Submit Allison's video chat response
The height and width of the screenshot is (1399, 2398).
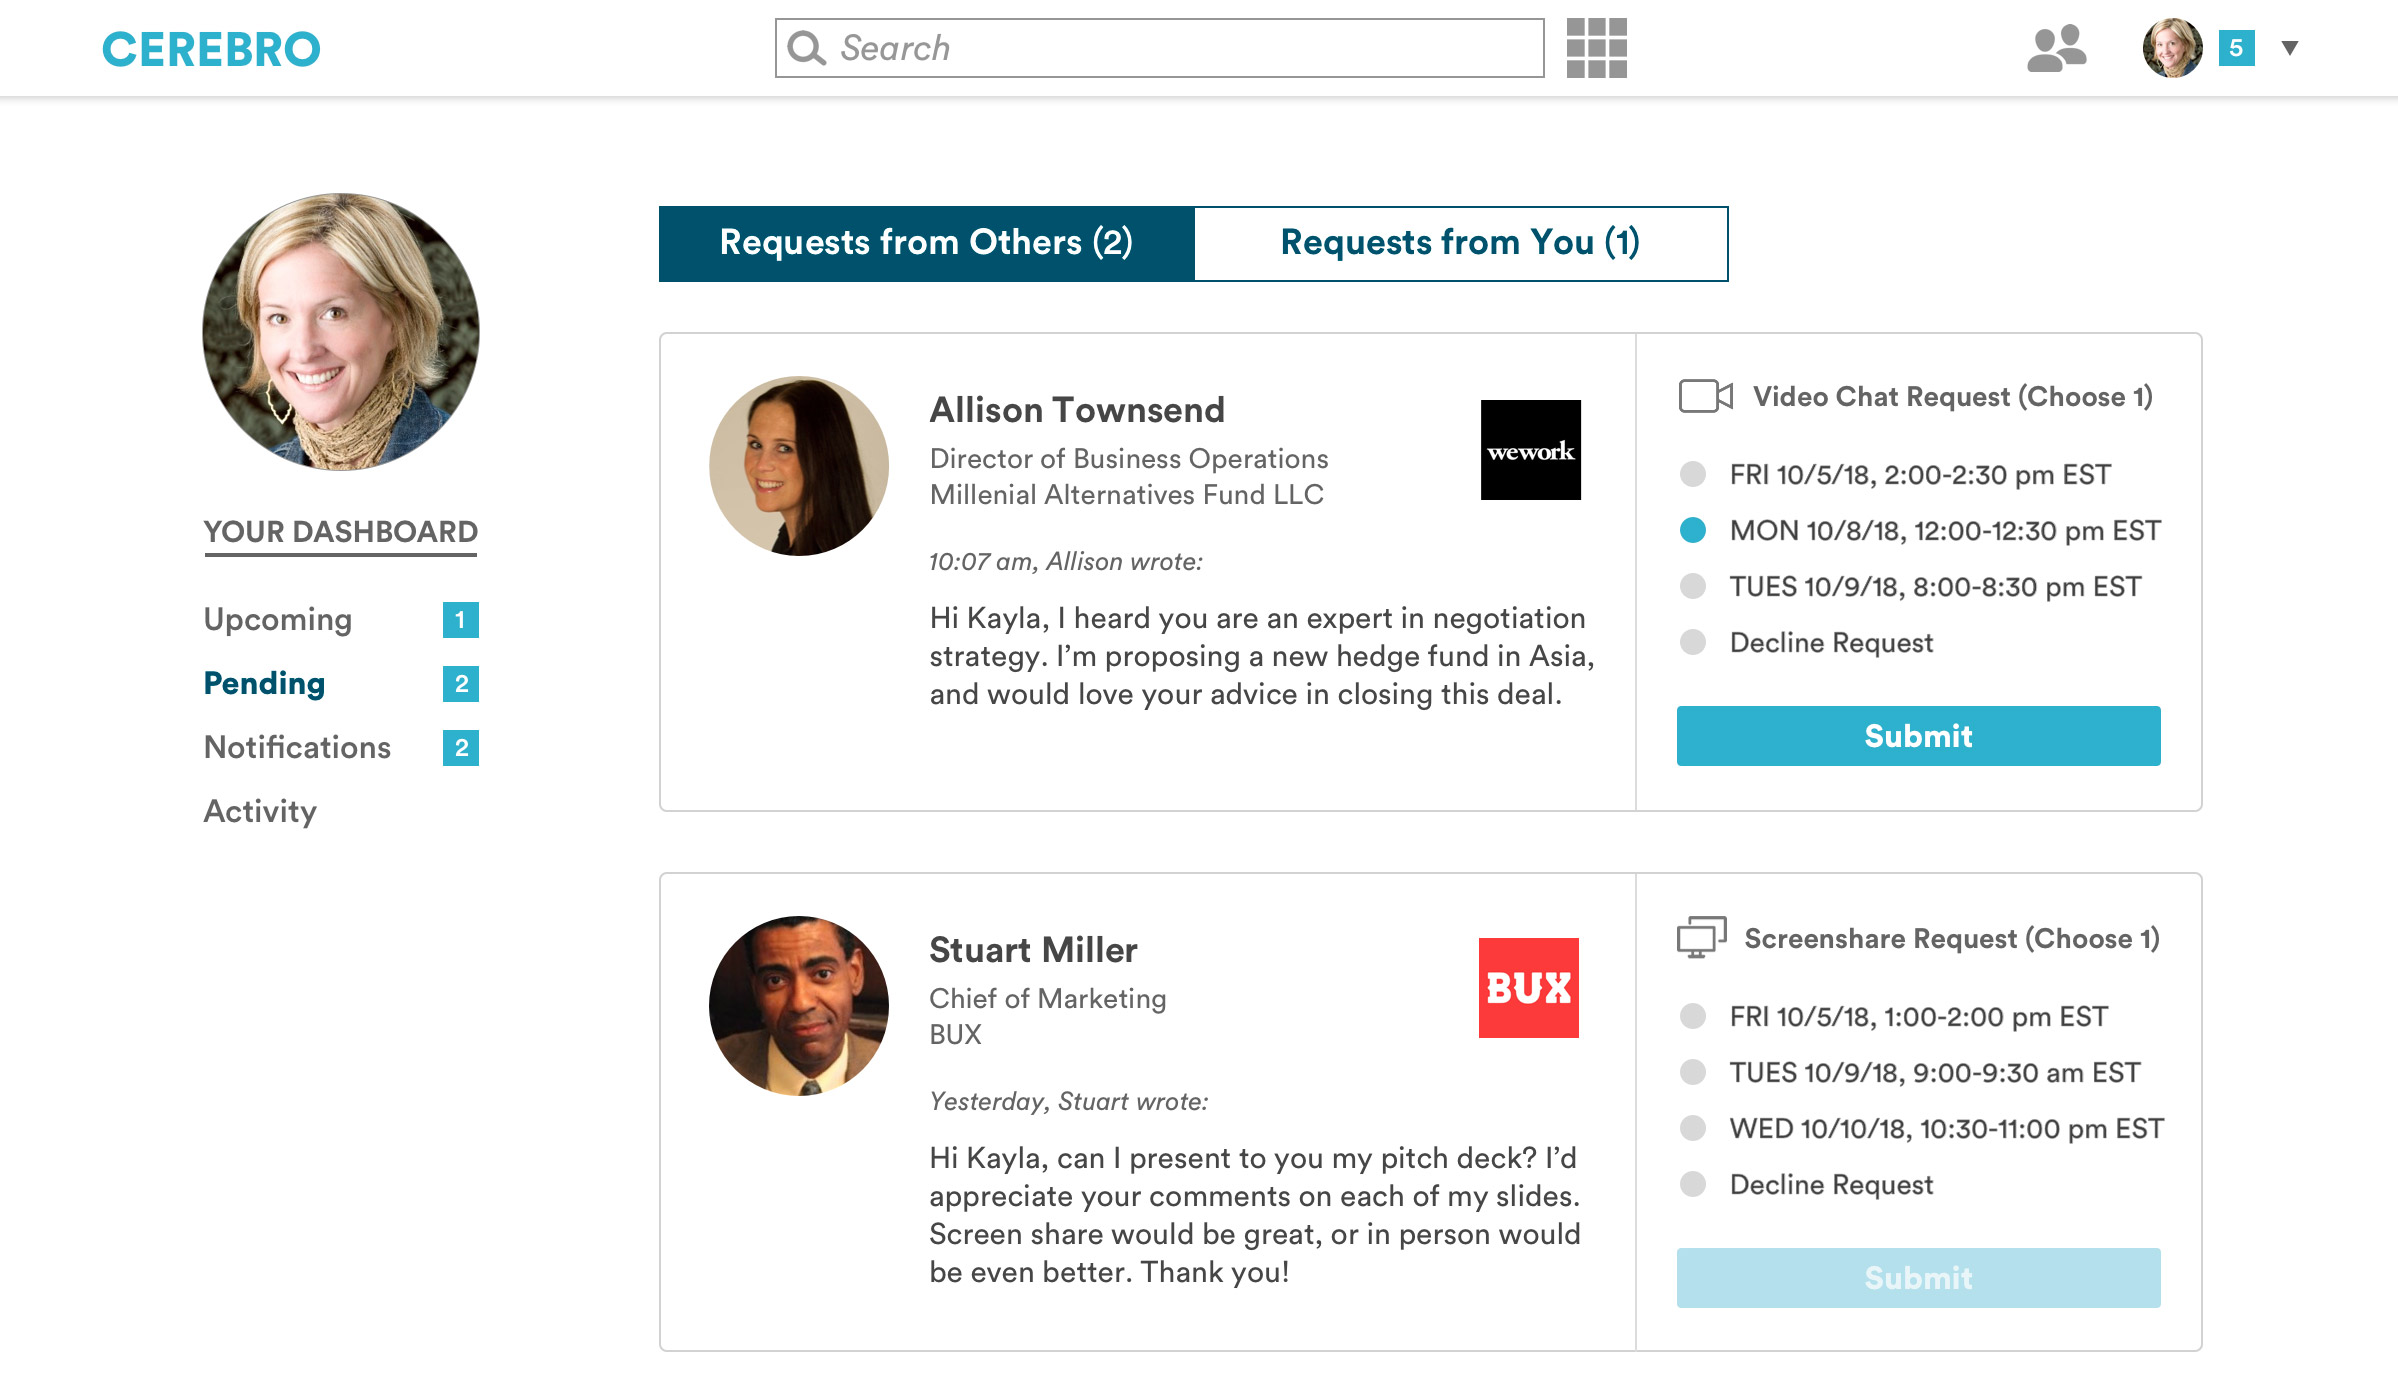tap(1917, 736)
